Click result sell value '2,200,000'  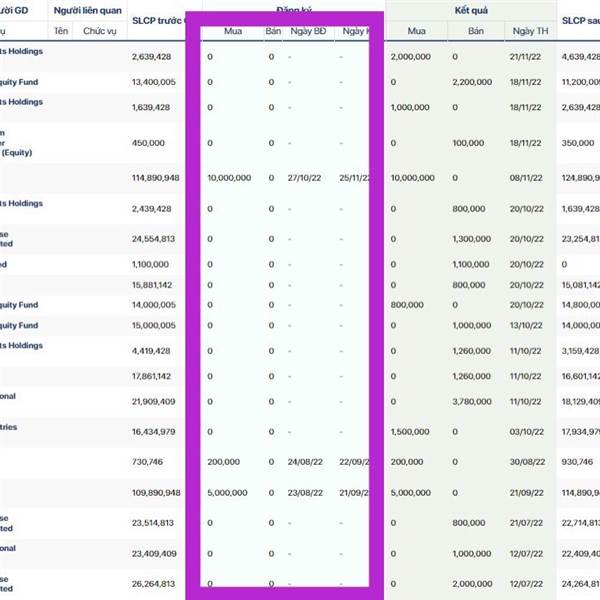click(x=472, y=82)
